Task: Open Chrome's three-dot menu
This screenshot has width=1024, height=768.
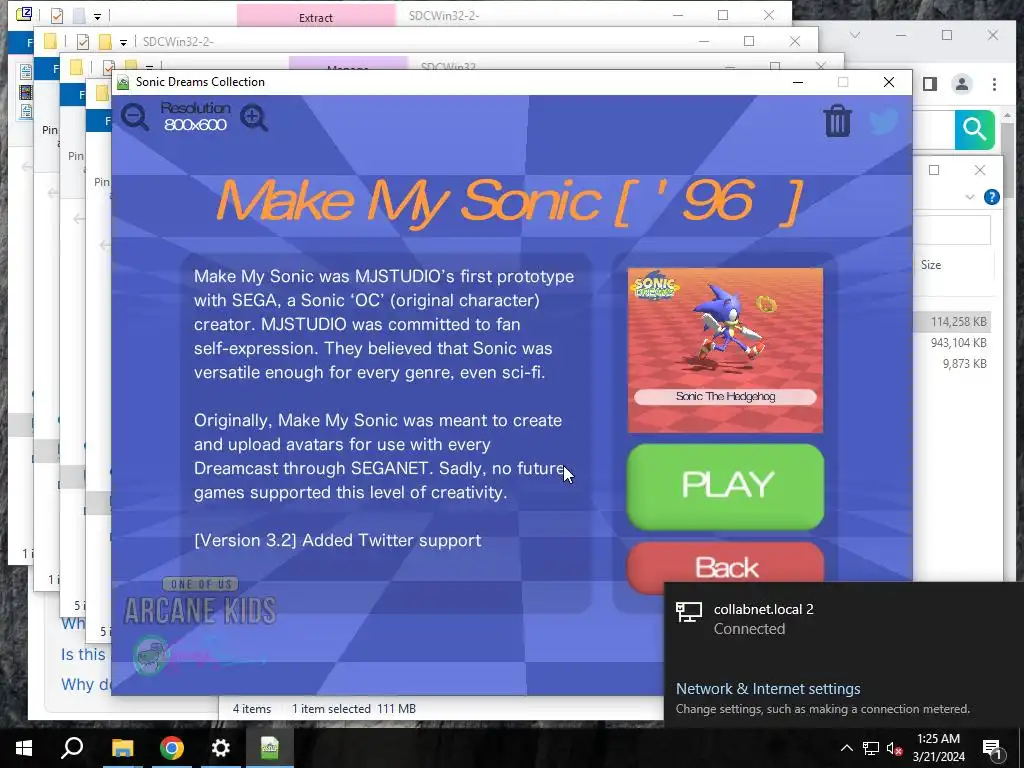Action: 994,84
